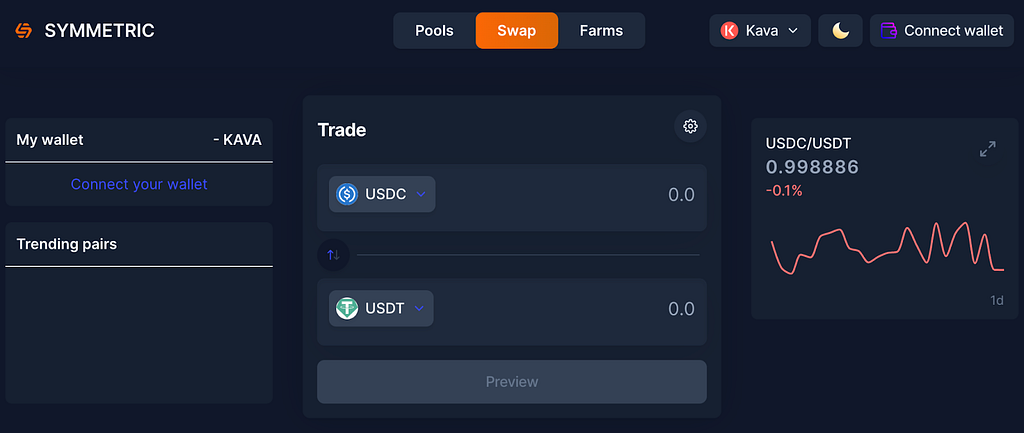Open trade settings gear icon

click(690, 126)
